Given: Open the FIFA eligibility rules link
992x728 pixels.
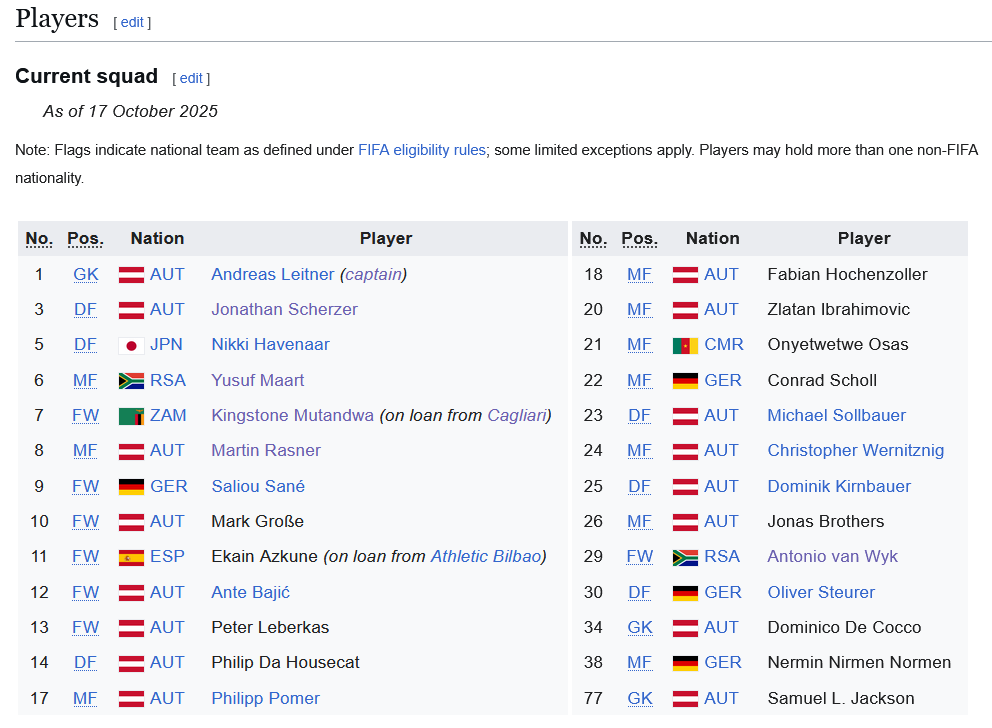Looking at the screenshot, I should click(x=422, y=150).
